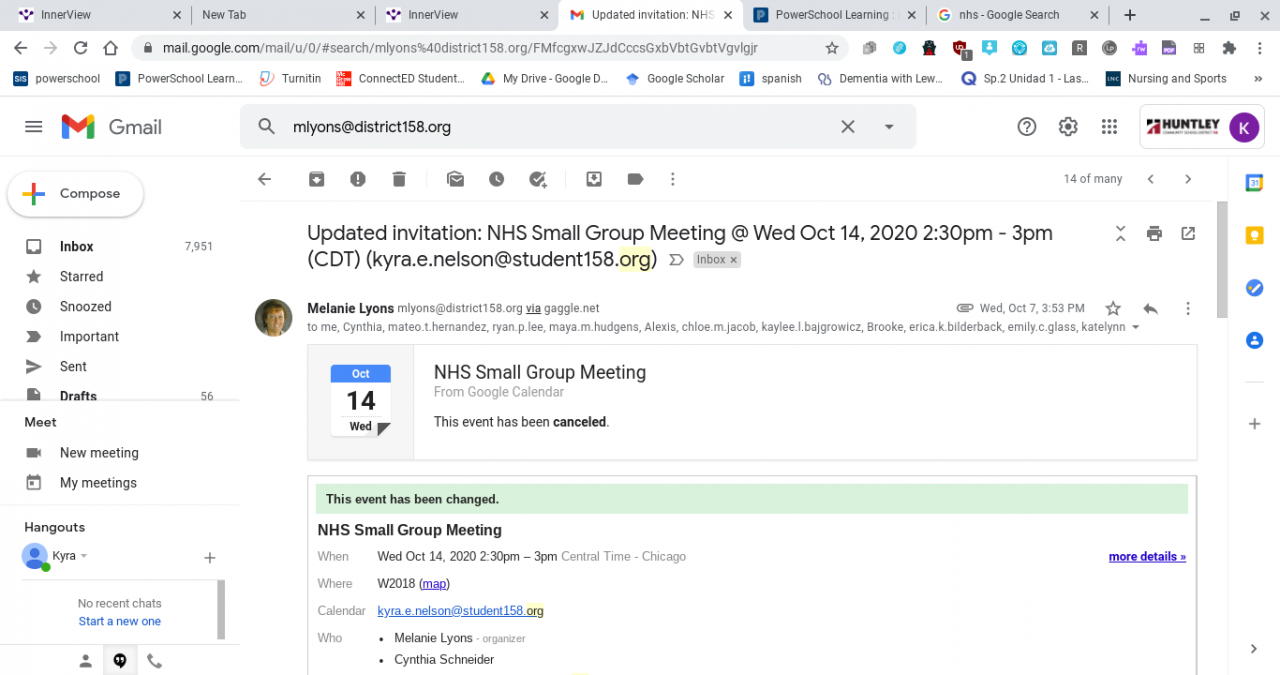Reply to Melanie Lyons' email arrow
The image size is (1280, 675).
tap(1150, 308)
